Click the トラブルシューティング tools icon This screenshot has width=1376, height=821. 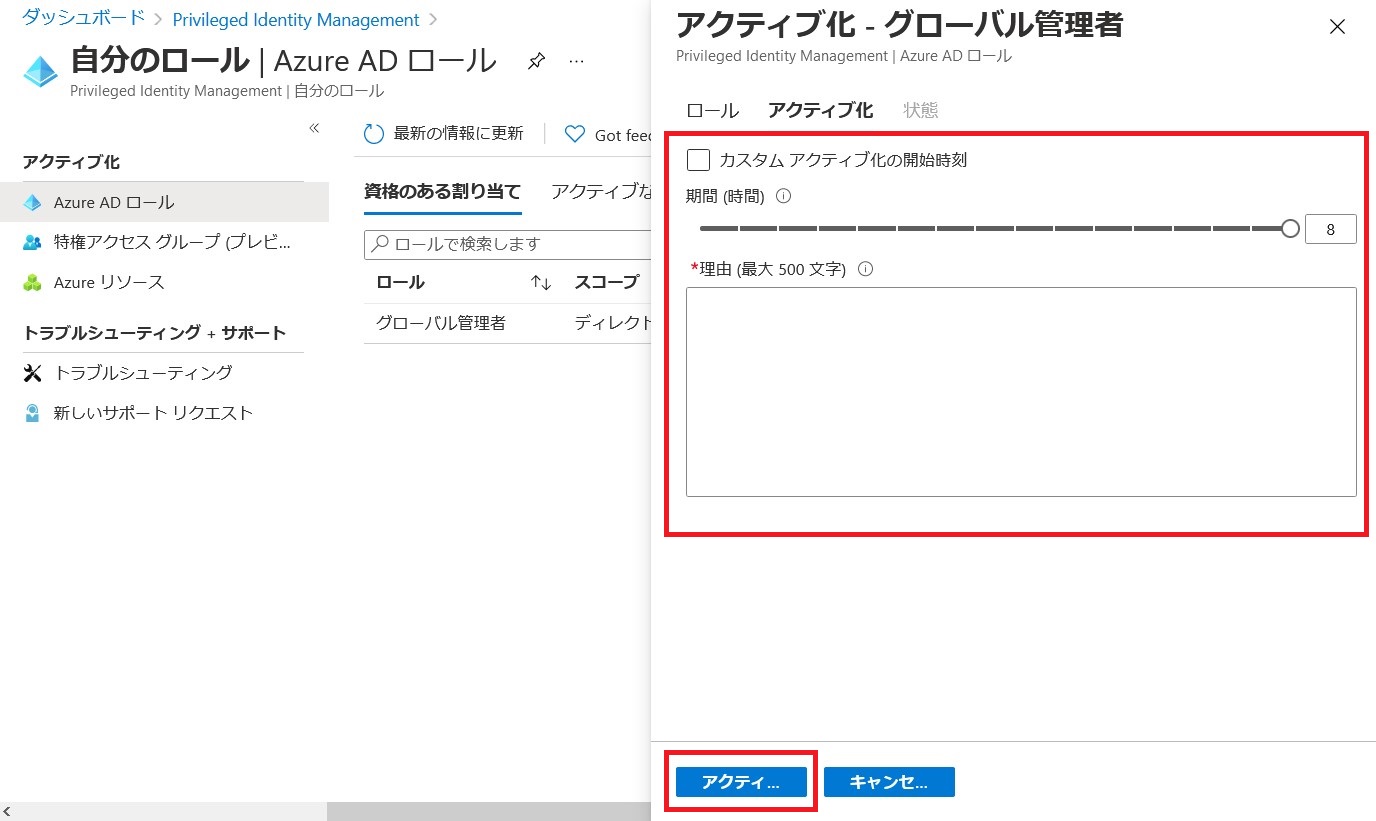tap(32, 373)
